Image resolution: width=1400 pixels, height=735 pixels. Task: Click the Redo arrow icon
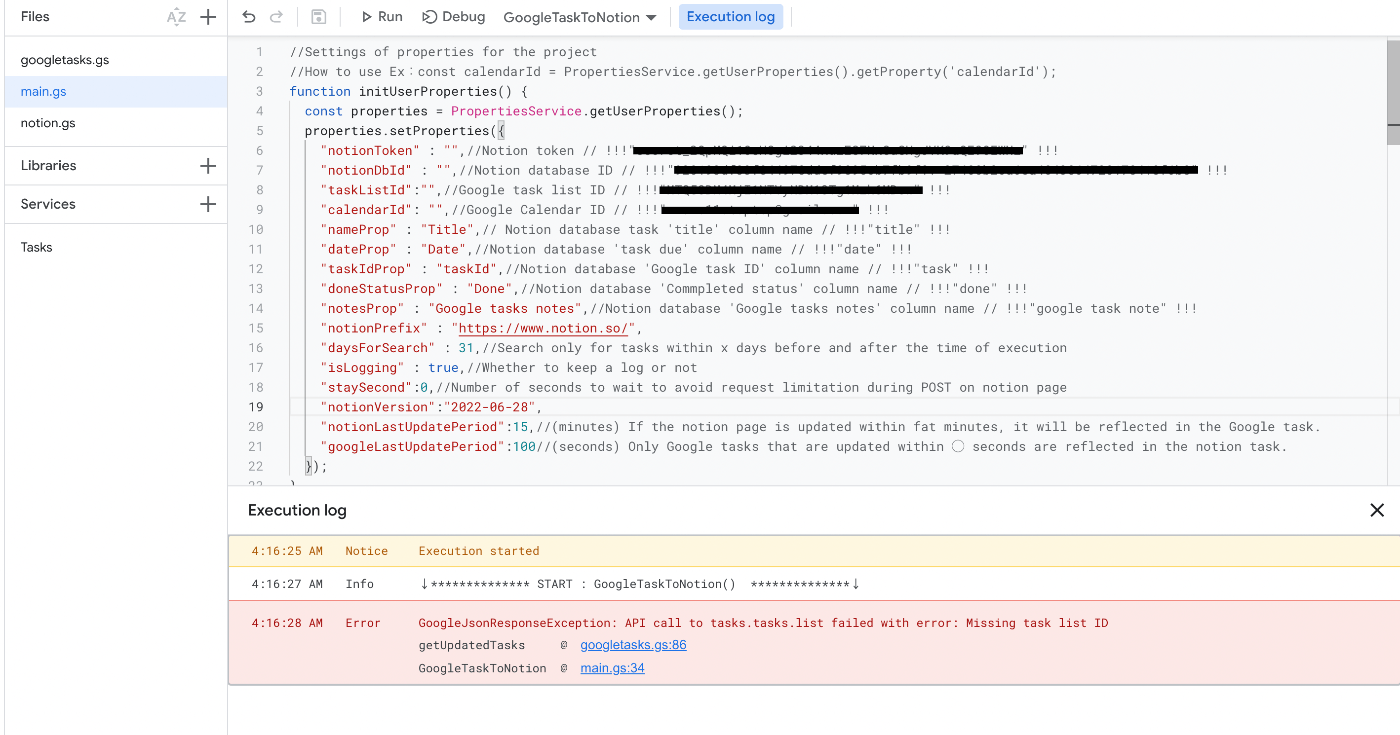pos(277,17)
